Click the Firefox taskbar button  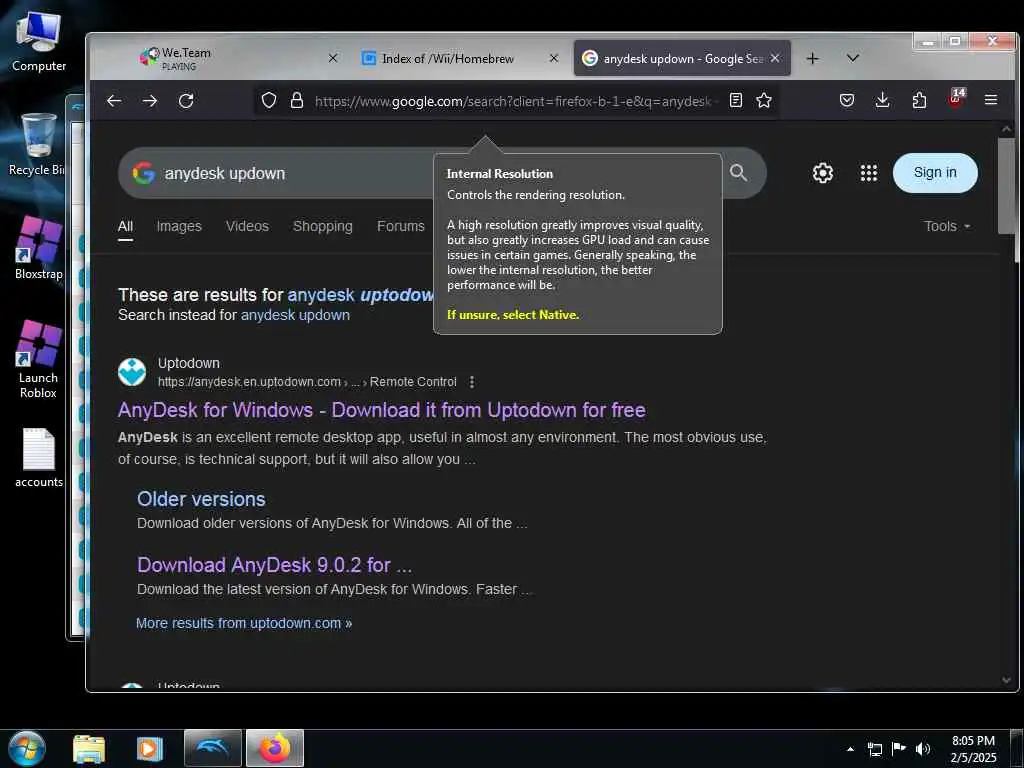click(x=275, y=748)
